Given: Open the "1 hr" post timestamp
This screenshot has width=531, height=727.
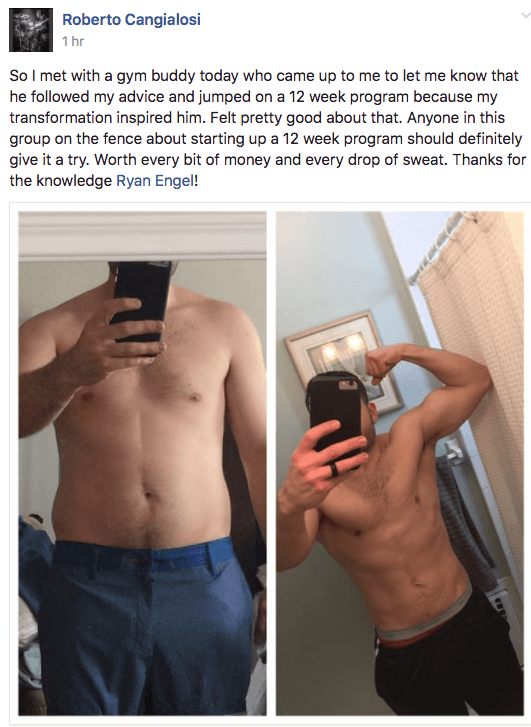Looking at the screenshot, I should pos(73,41).
